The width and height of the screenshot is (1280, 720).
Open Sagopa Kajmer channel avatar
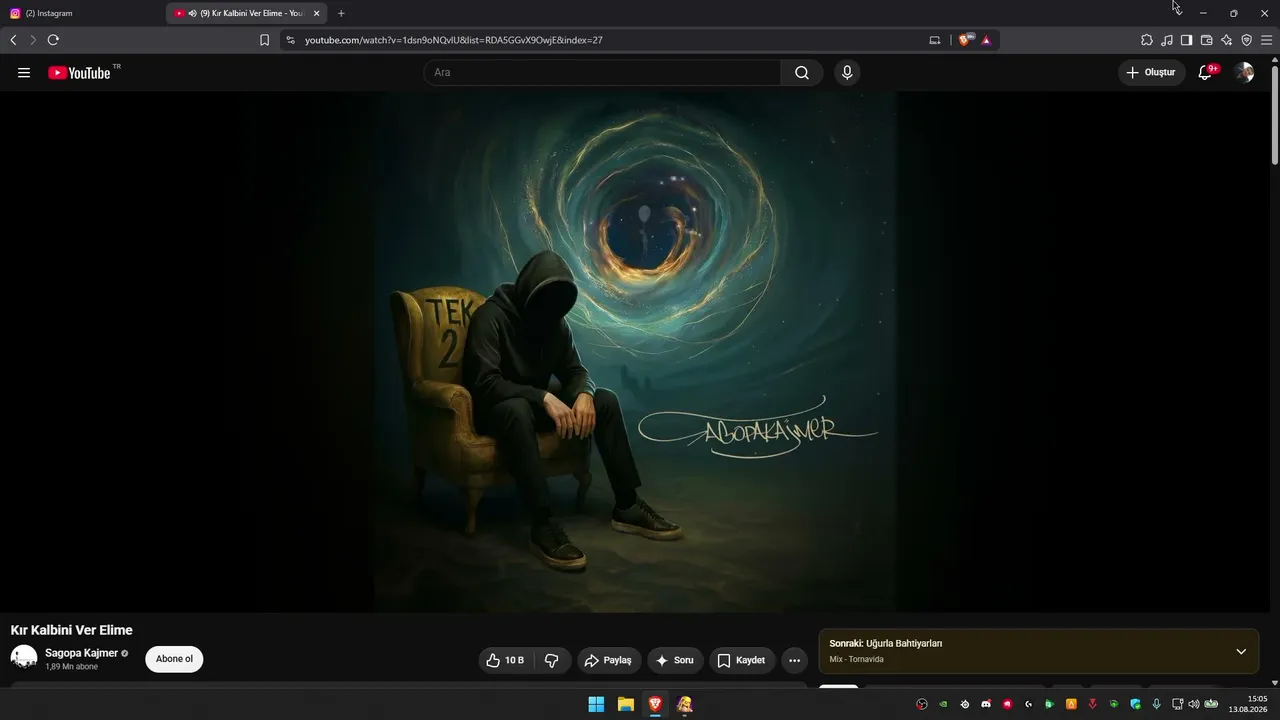24,658
